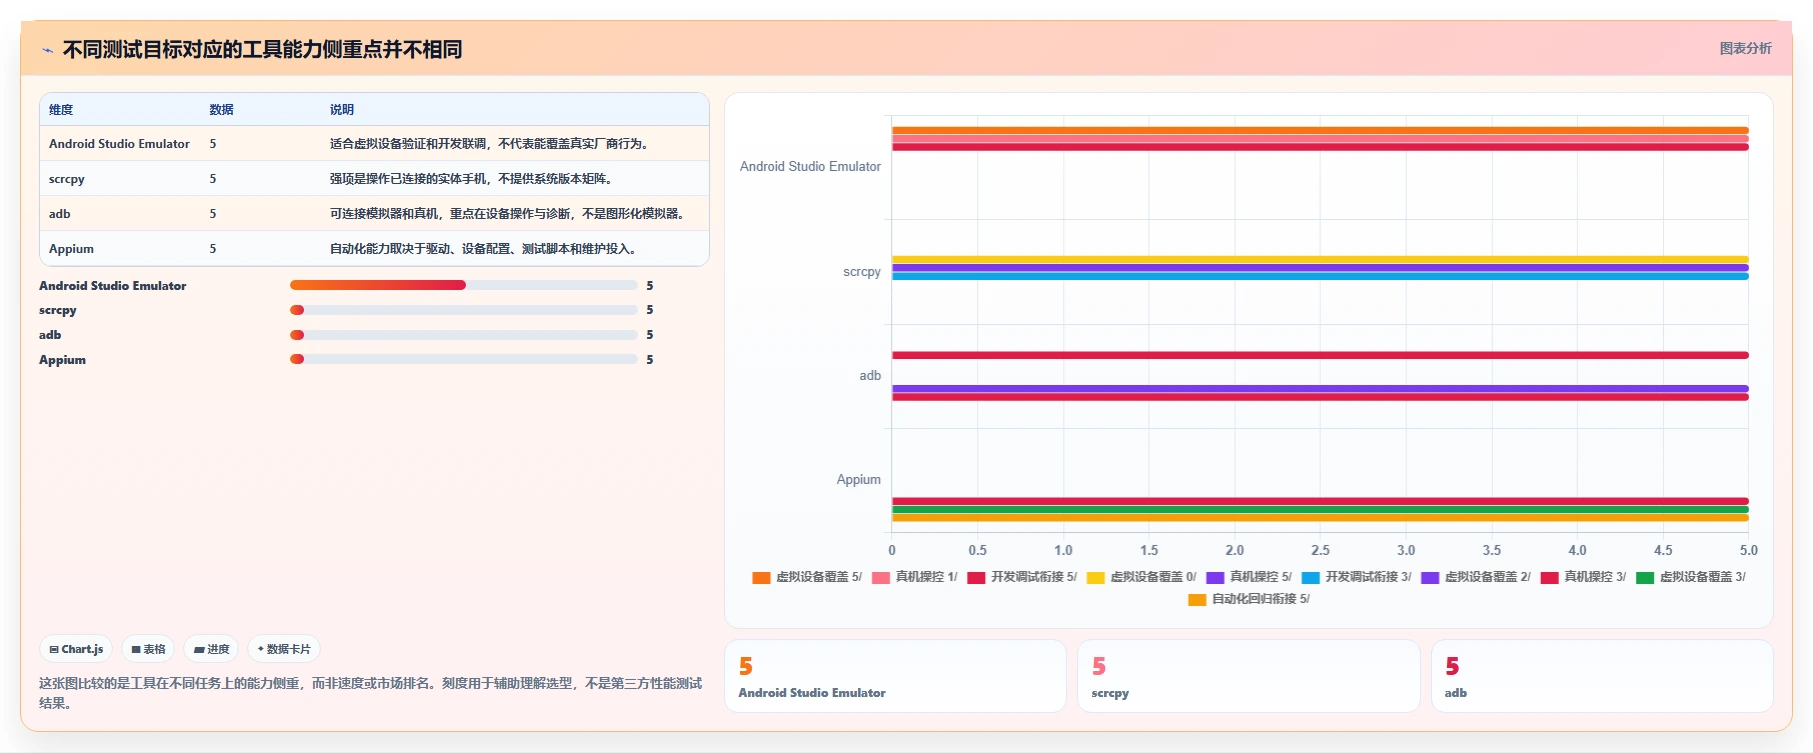The height and width of the screenshot is (753, 1813).
Task: Toggle the 自动化回归衔接 5/ legend item
Action: (1249, 599)
